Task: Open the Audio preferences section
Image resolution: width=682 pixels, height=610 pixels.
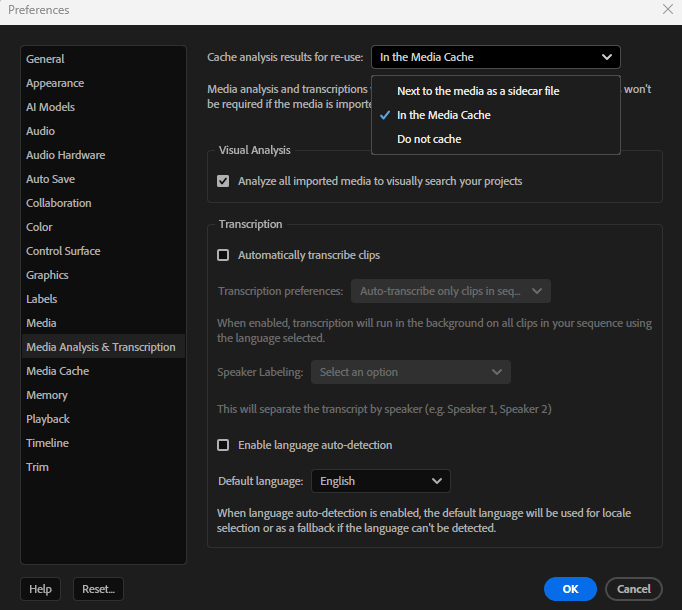Action: click(x=103, y=131)
